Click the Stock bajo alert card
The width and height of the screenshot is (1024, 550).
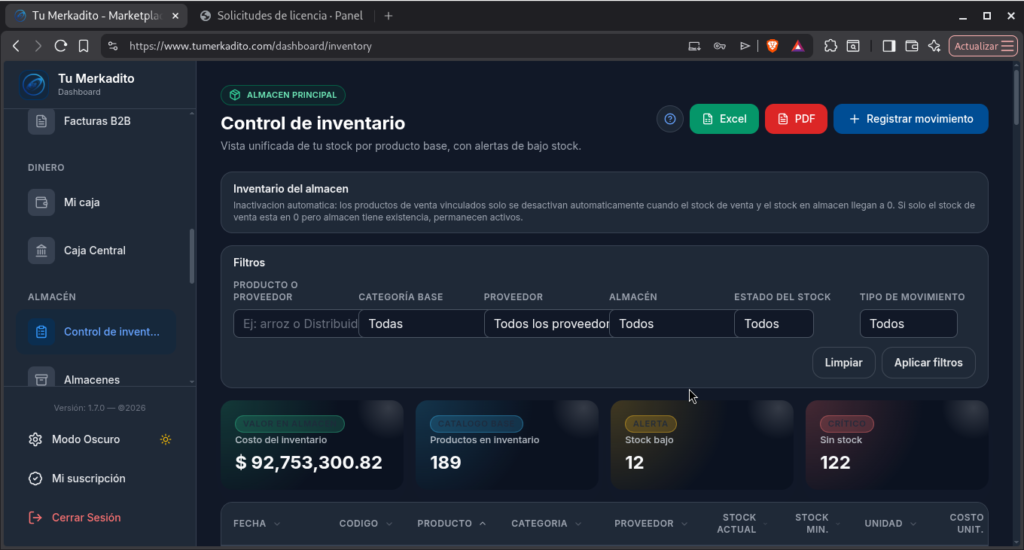701,445
